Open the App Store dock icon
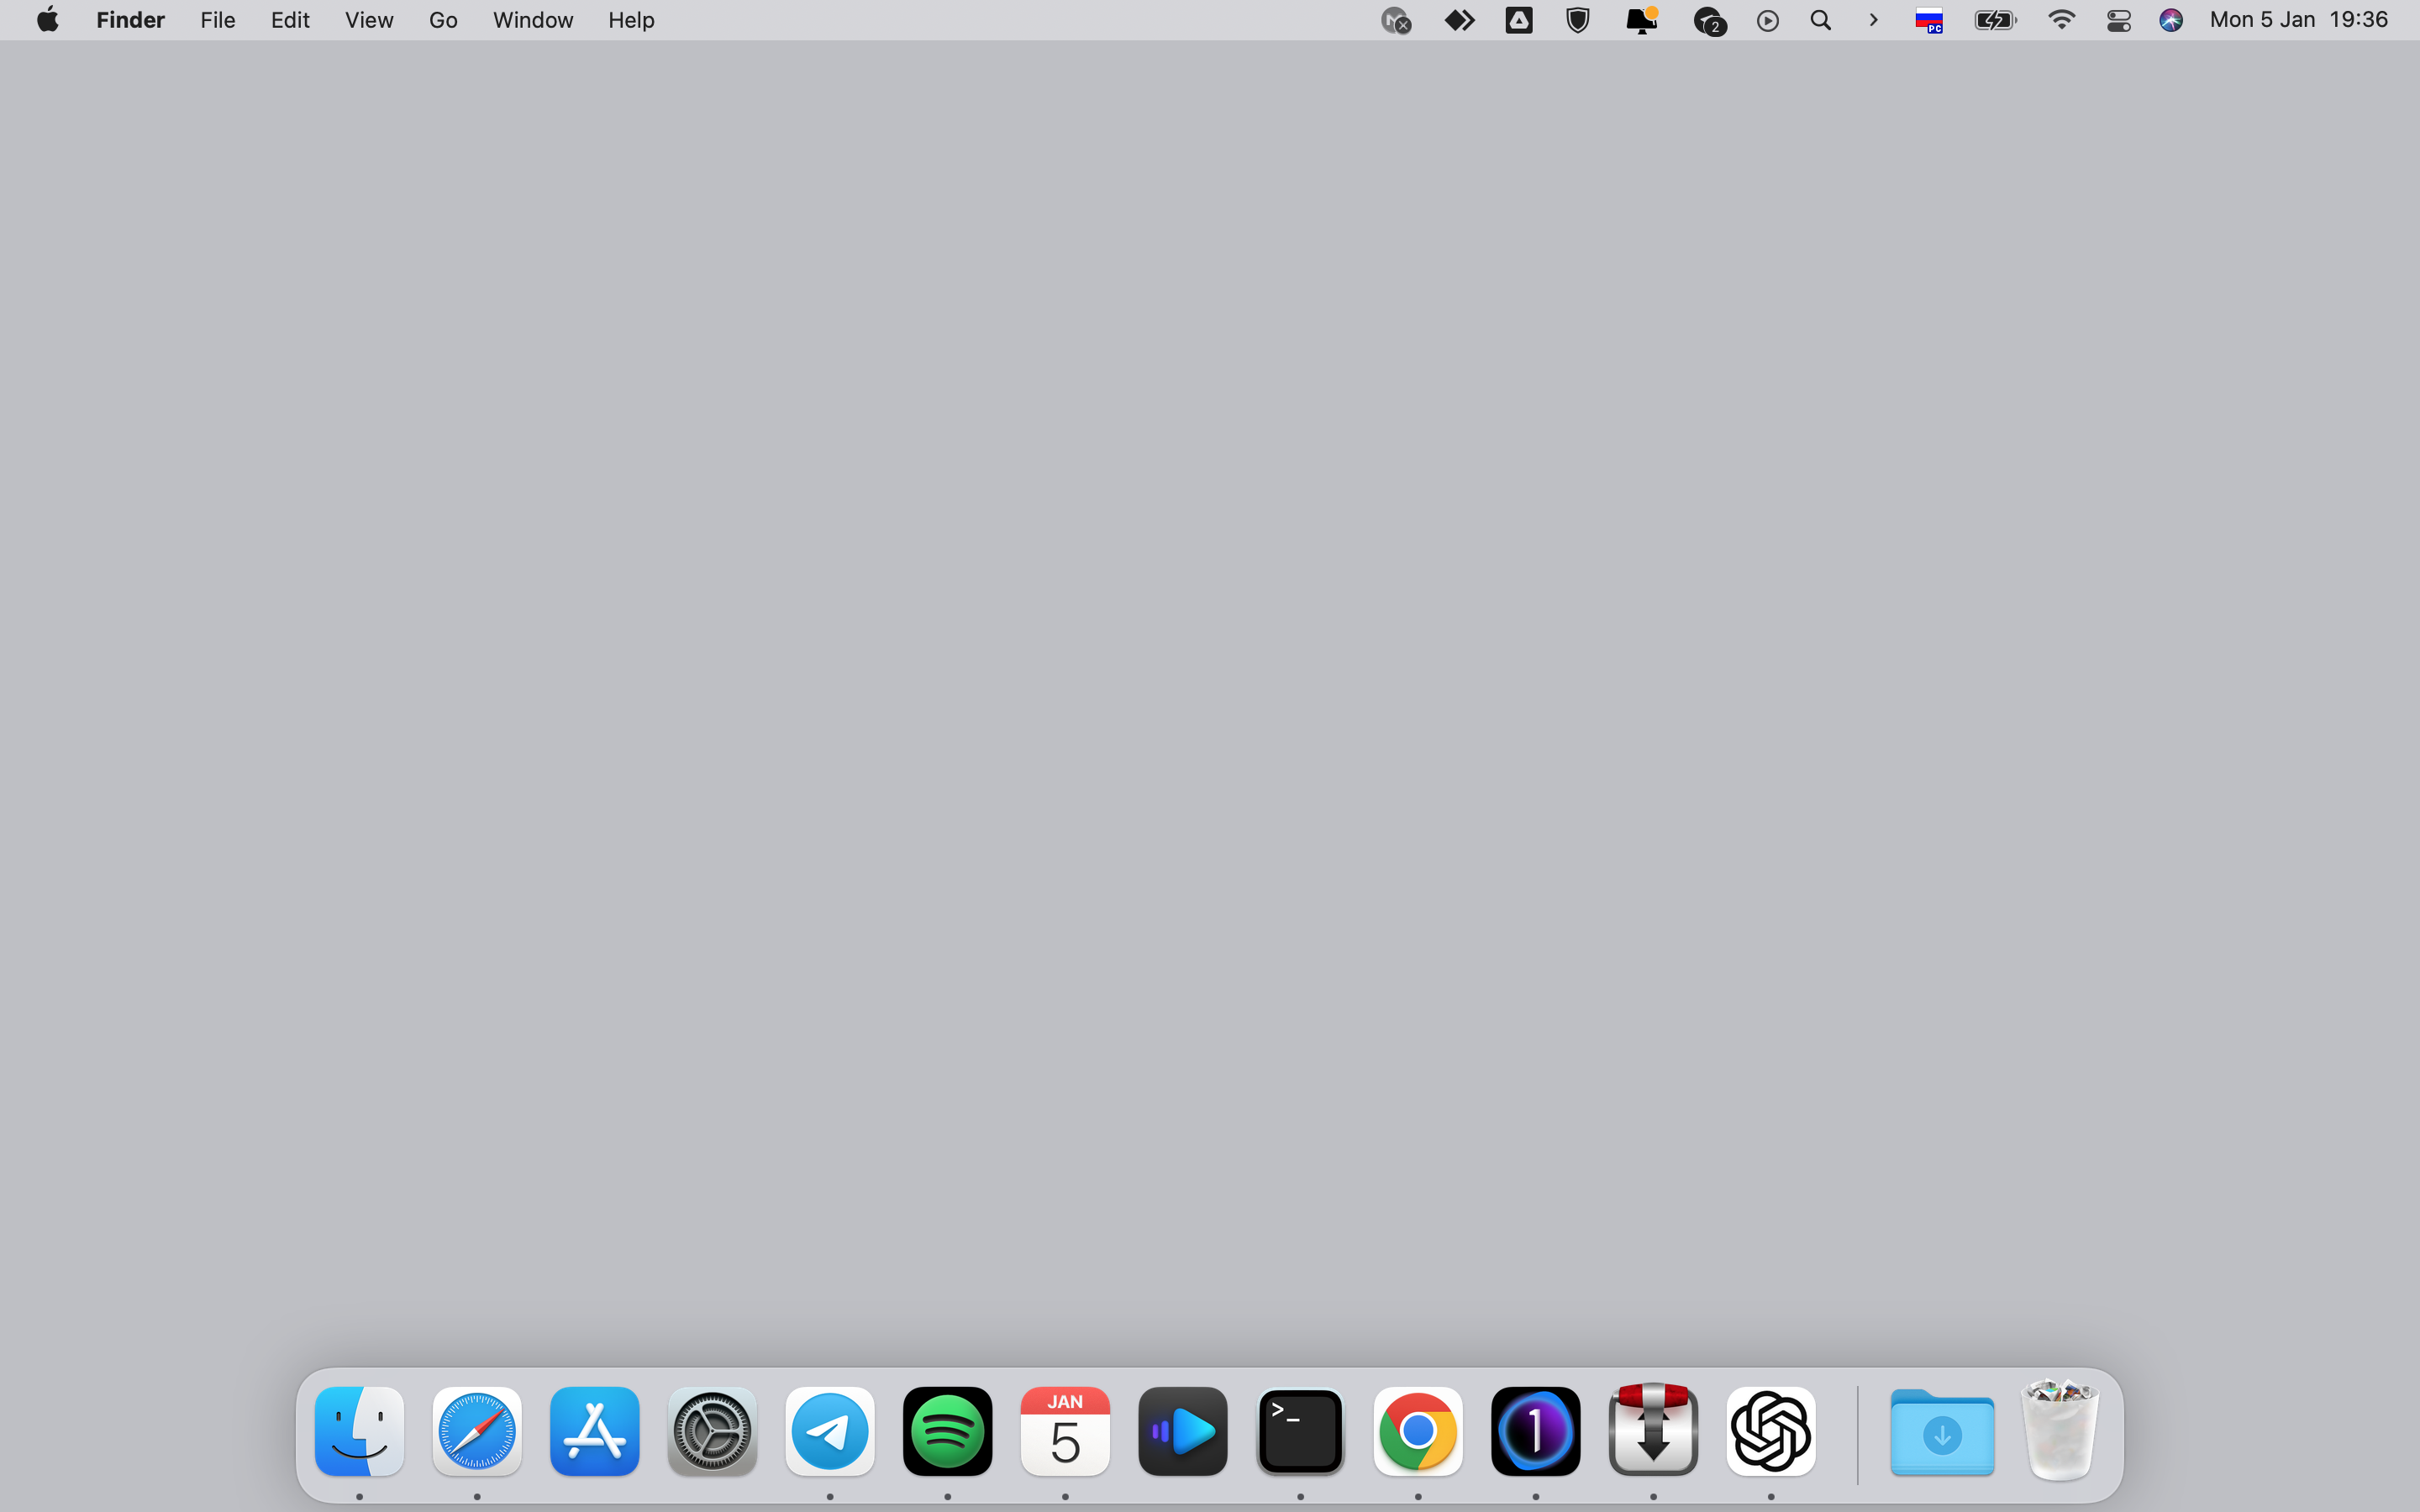The height and width of the screenshot is (1512, 2420). pos(594,1431)
